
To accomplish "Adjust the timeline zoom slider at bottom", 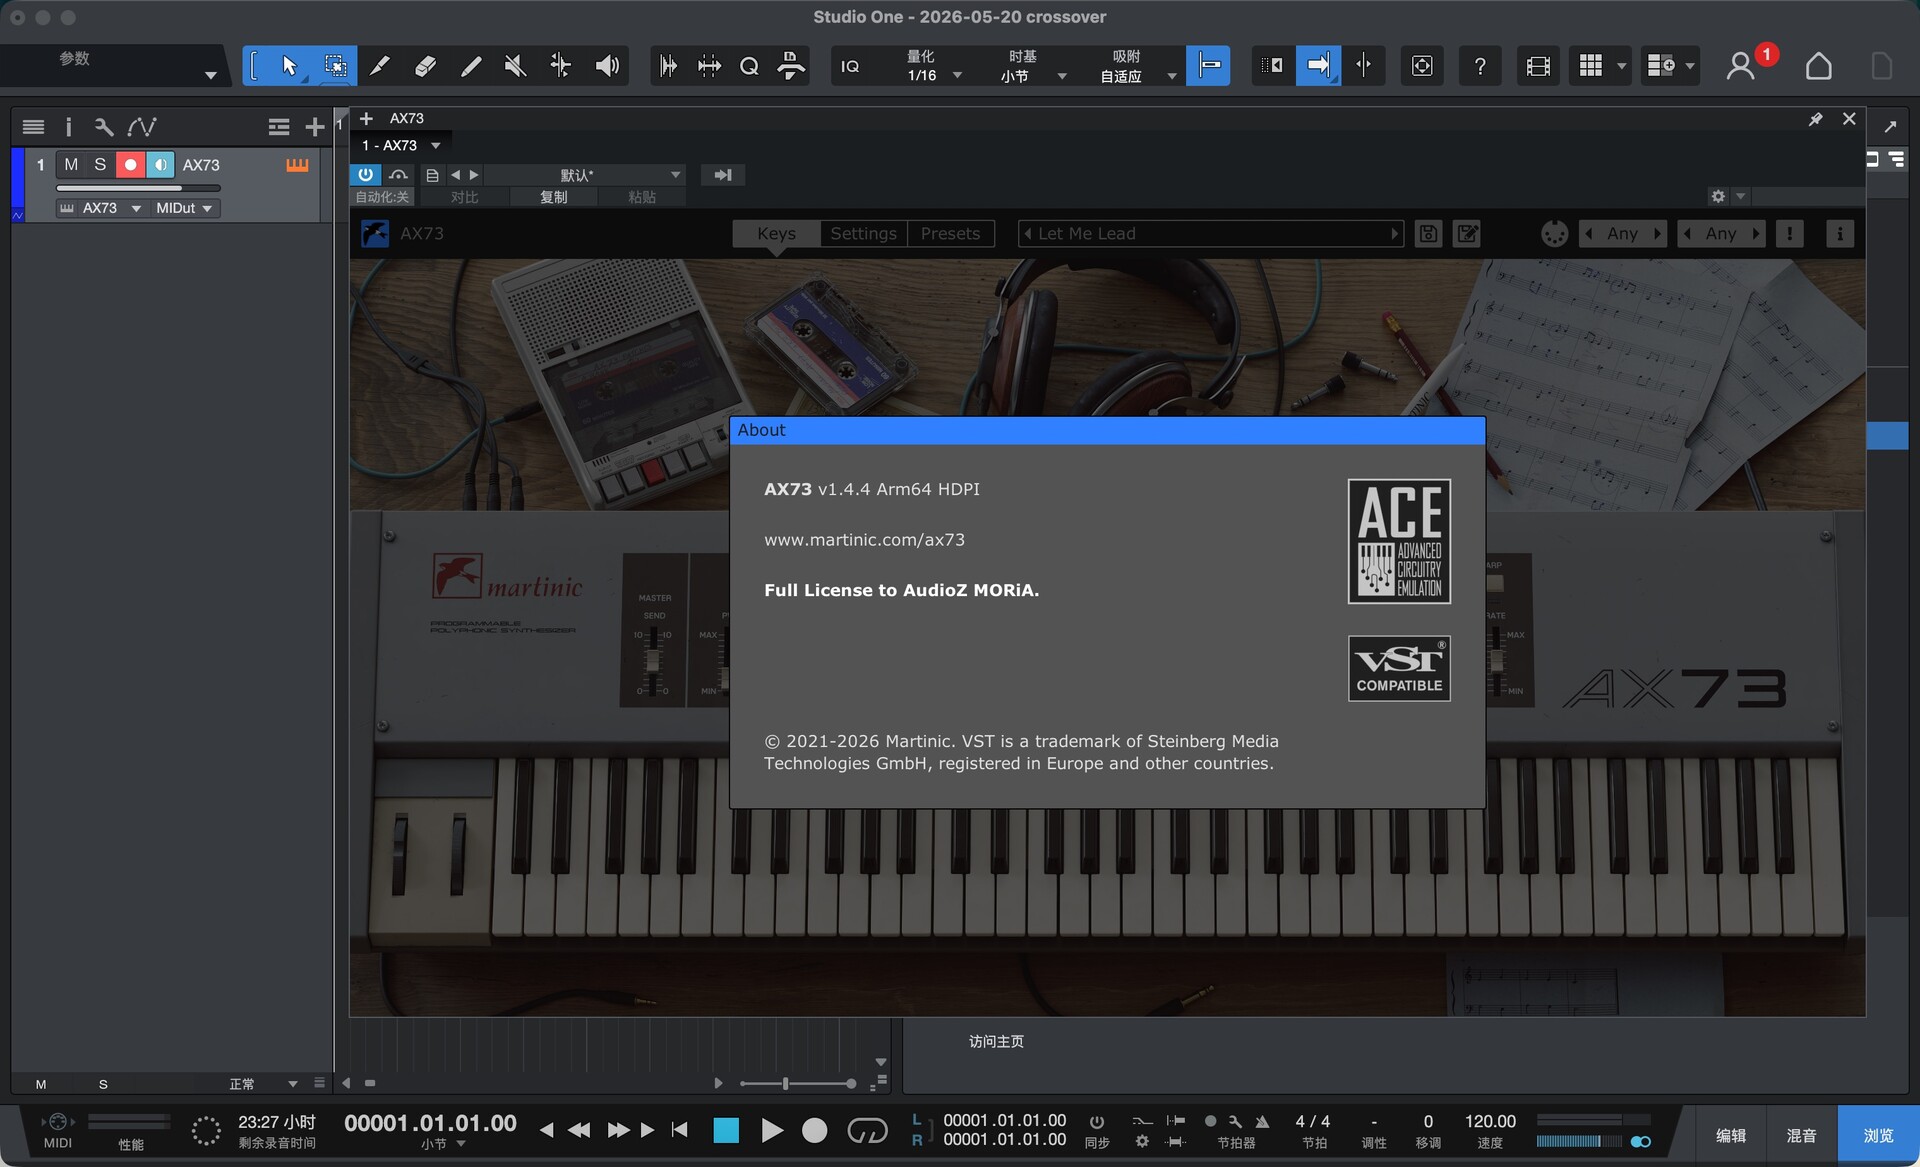I will coord(797,1084).
